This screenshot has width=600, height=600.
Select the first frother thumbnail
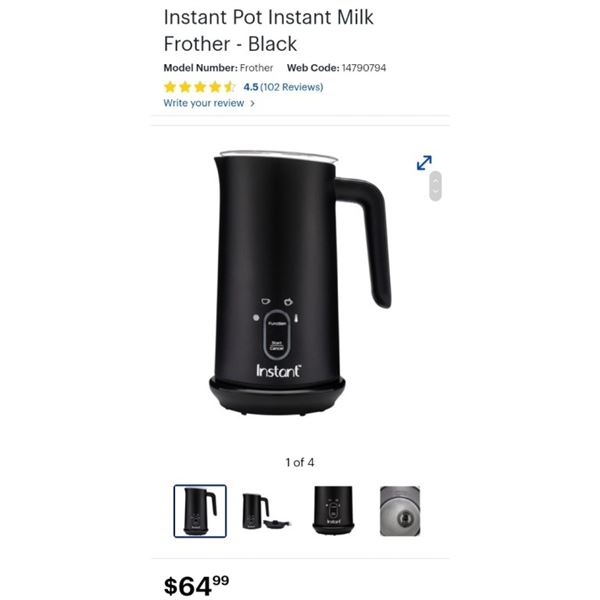[x=200, y=511]
